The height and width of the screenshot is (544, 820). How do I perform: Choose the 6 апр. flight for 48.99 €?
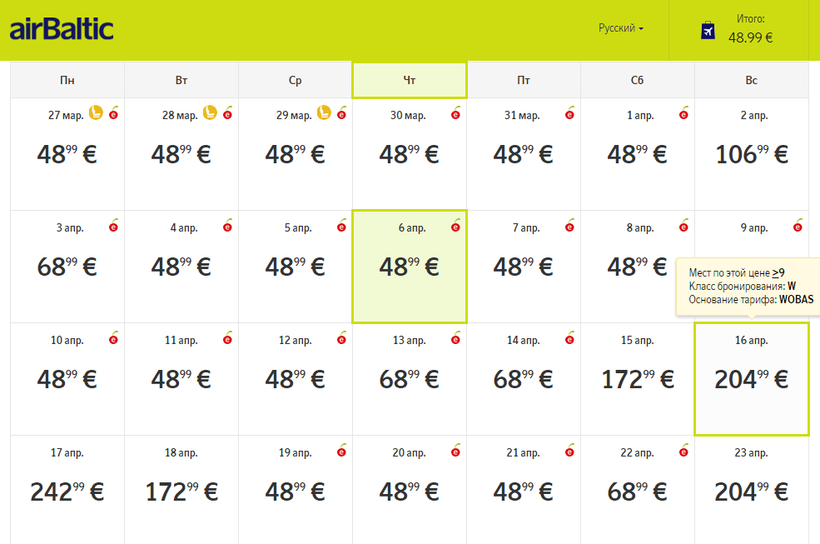[x=409, y=267]
